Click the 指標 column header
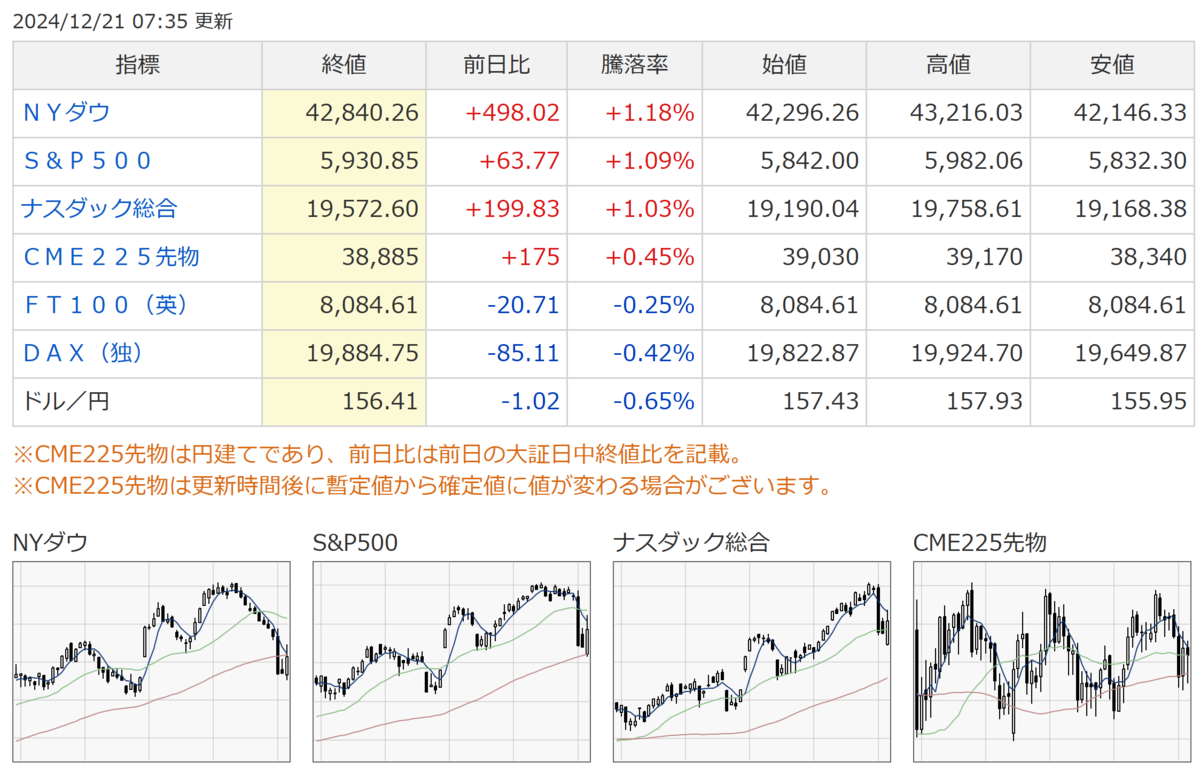This screenshot has height=770, width=1200. pos(137,65)
